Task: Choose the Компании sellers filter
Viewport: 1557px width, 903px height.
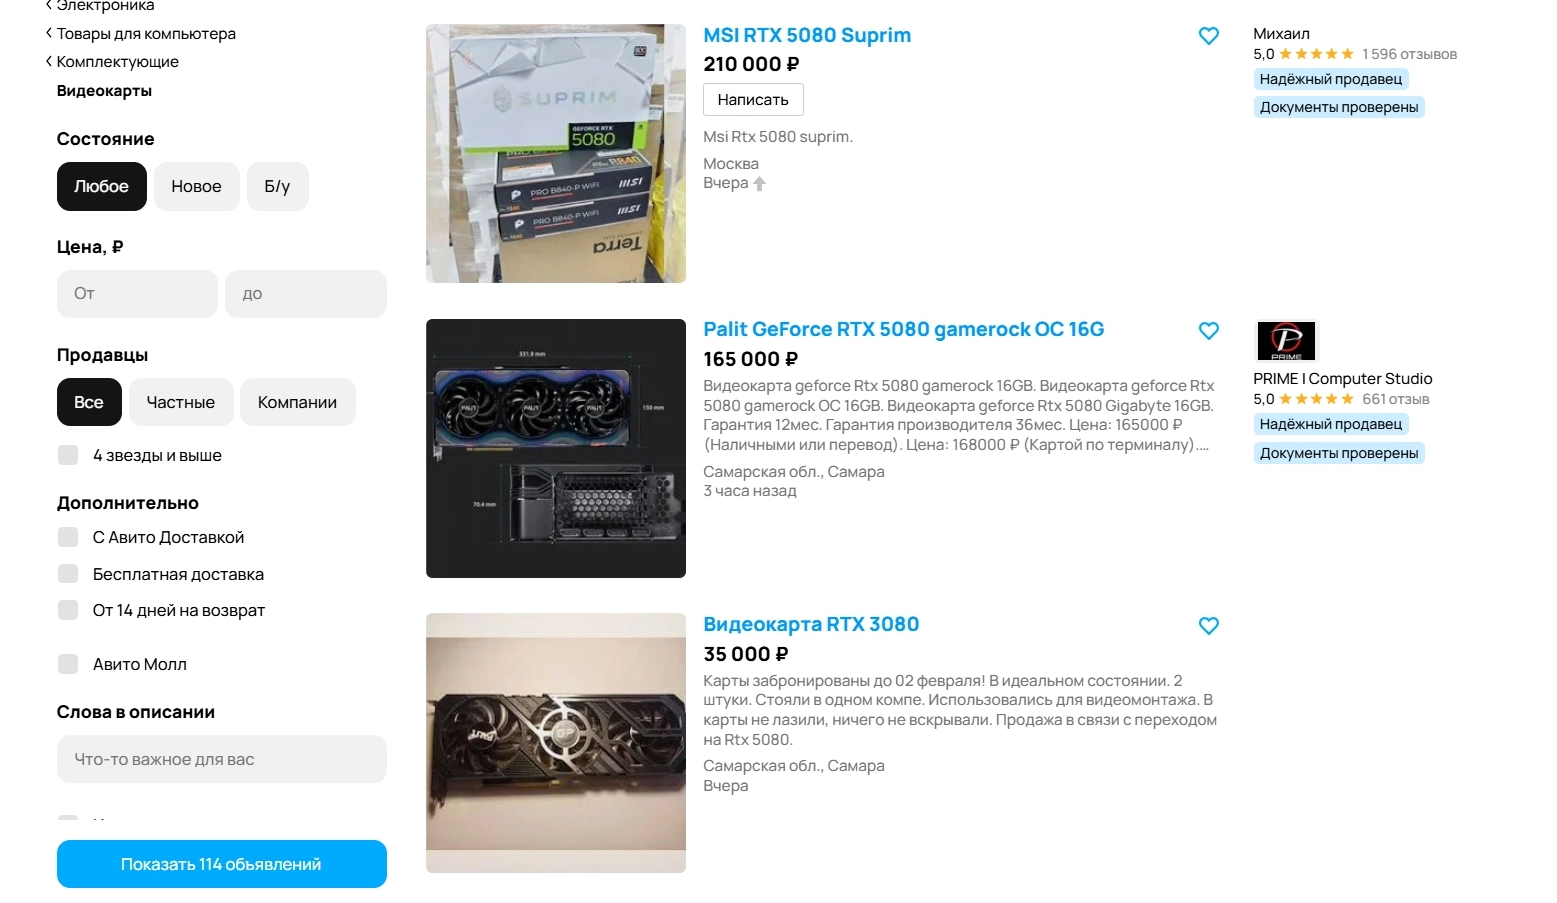Action: (x=297, y=402)
